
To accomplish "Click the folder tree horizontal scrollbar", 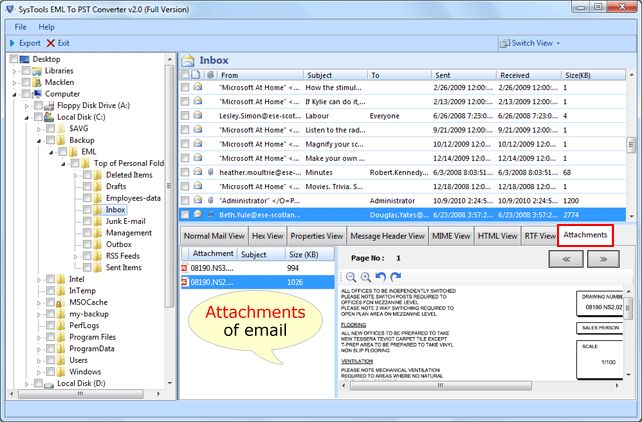I will [x=81, y=394].
